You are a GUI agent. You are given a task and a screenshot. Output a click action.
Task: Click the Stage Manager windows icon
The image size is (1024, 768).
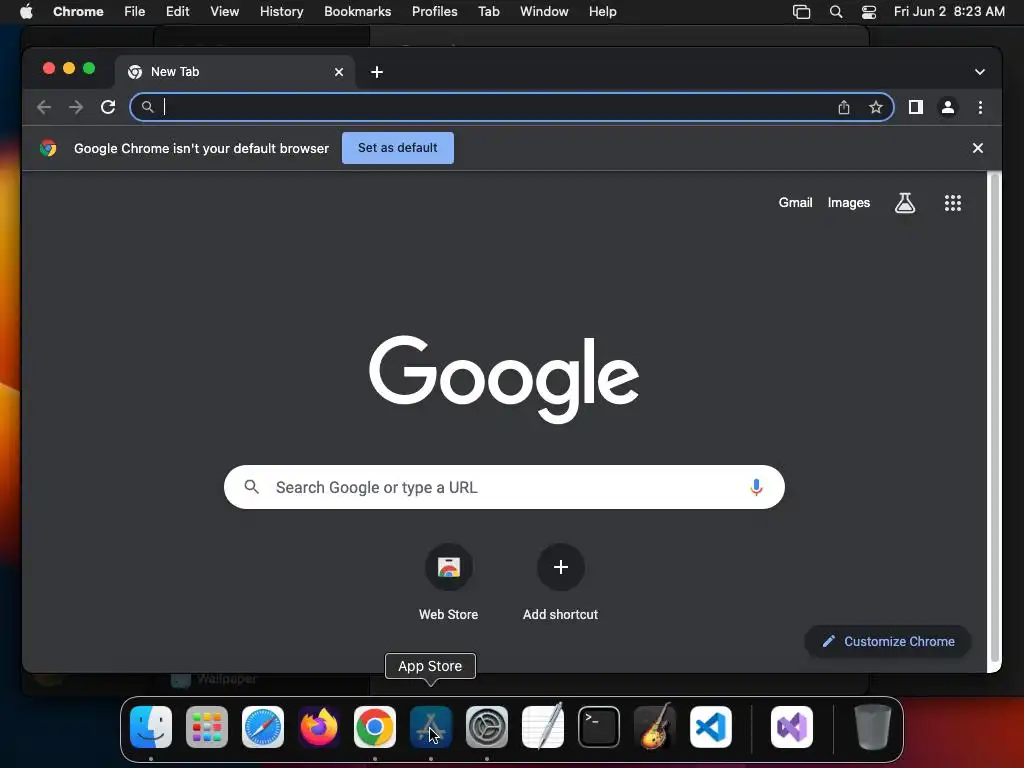[801, 11]
